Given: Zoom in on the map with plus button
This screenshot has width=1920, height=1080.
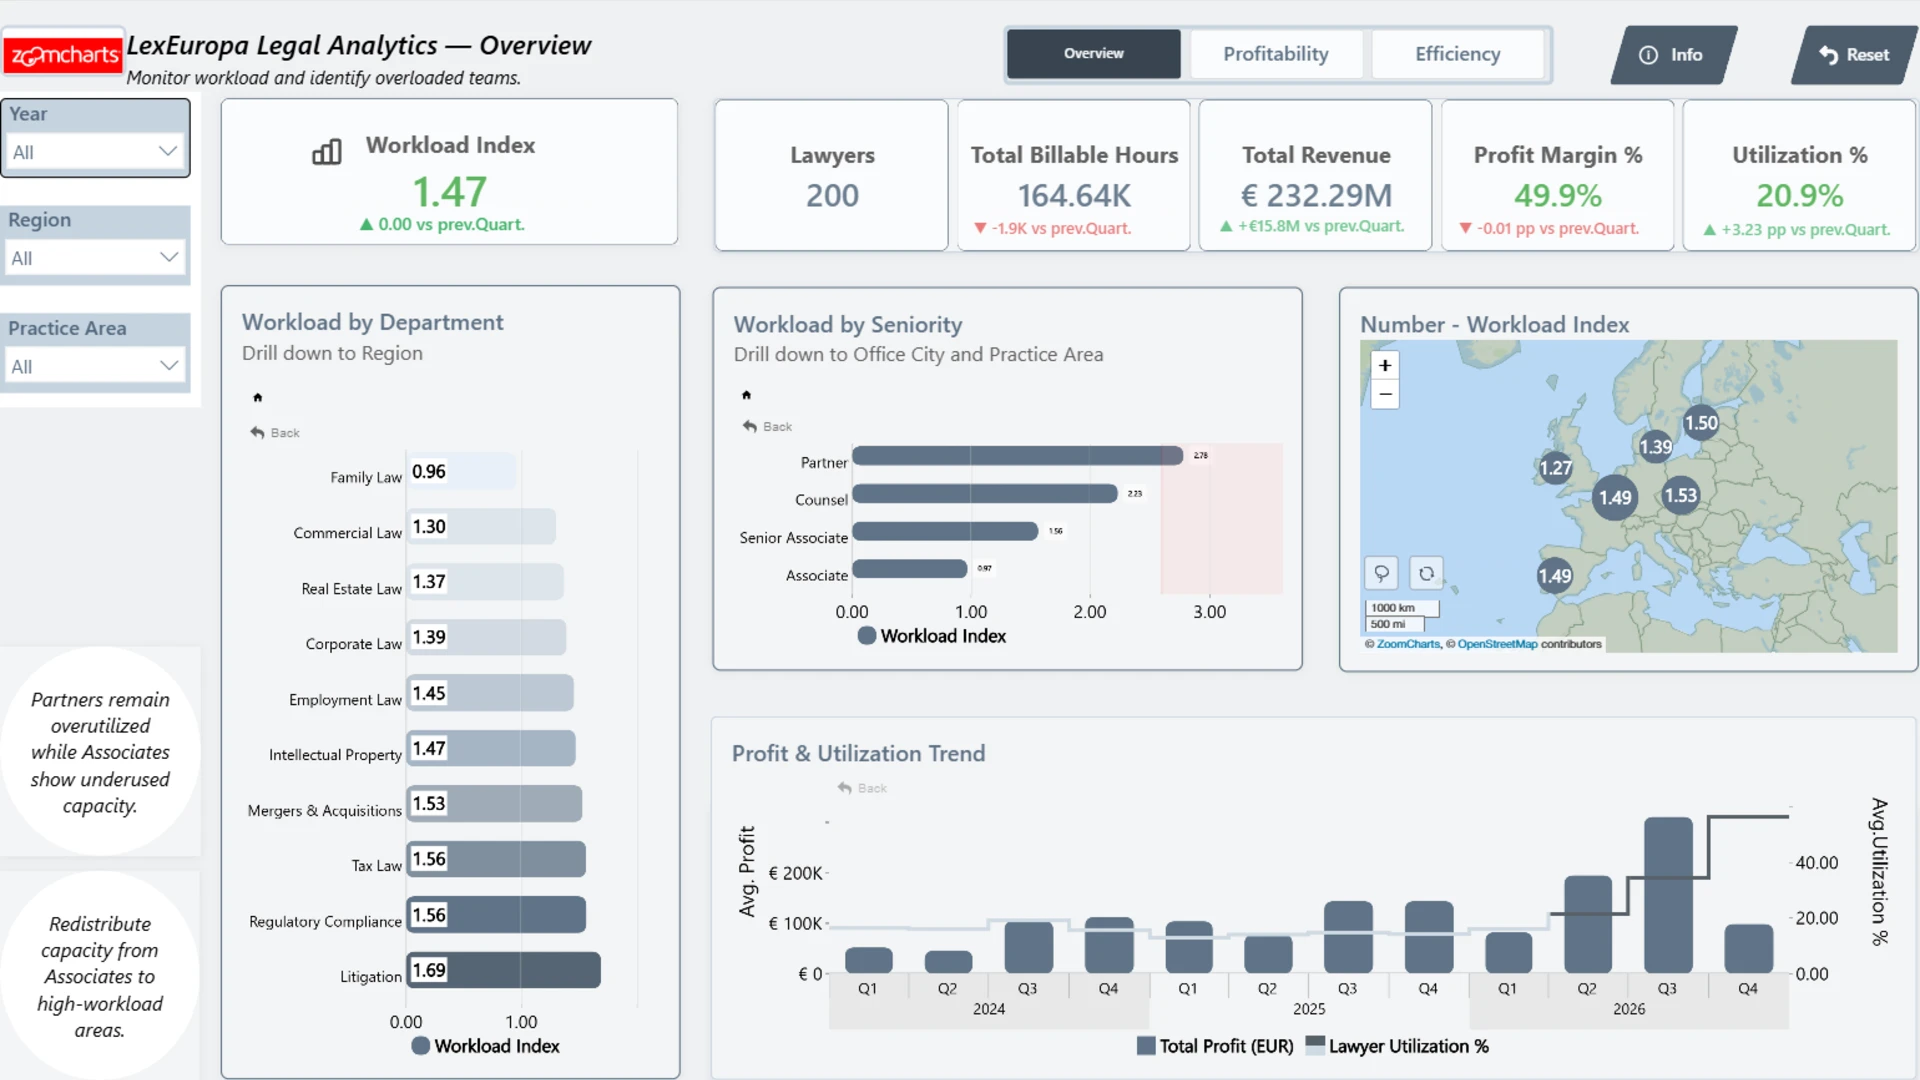Looking at the screenshot, I should point(1385,365).
